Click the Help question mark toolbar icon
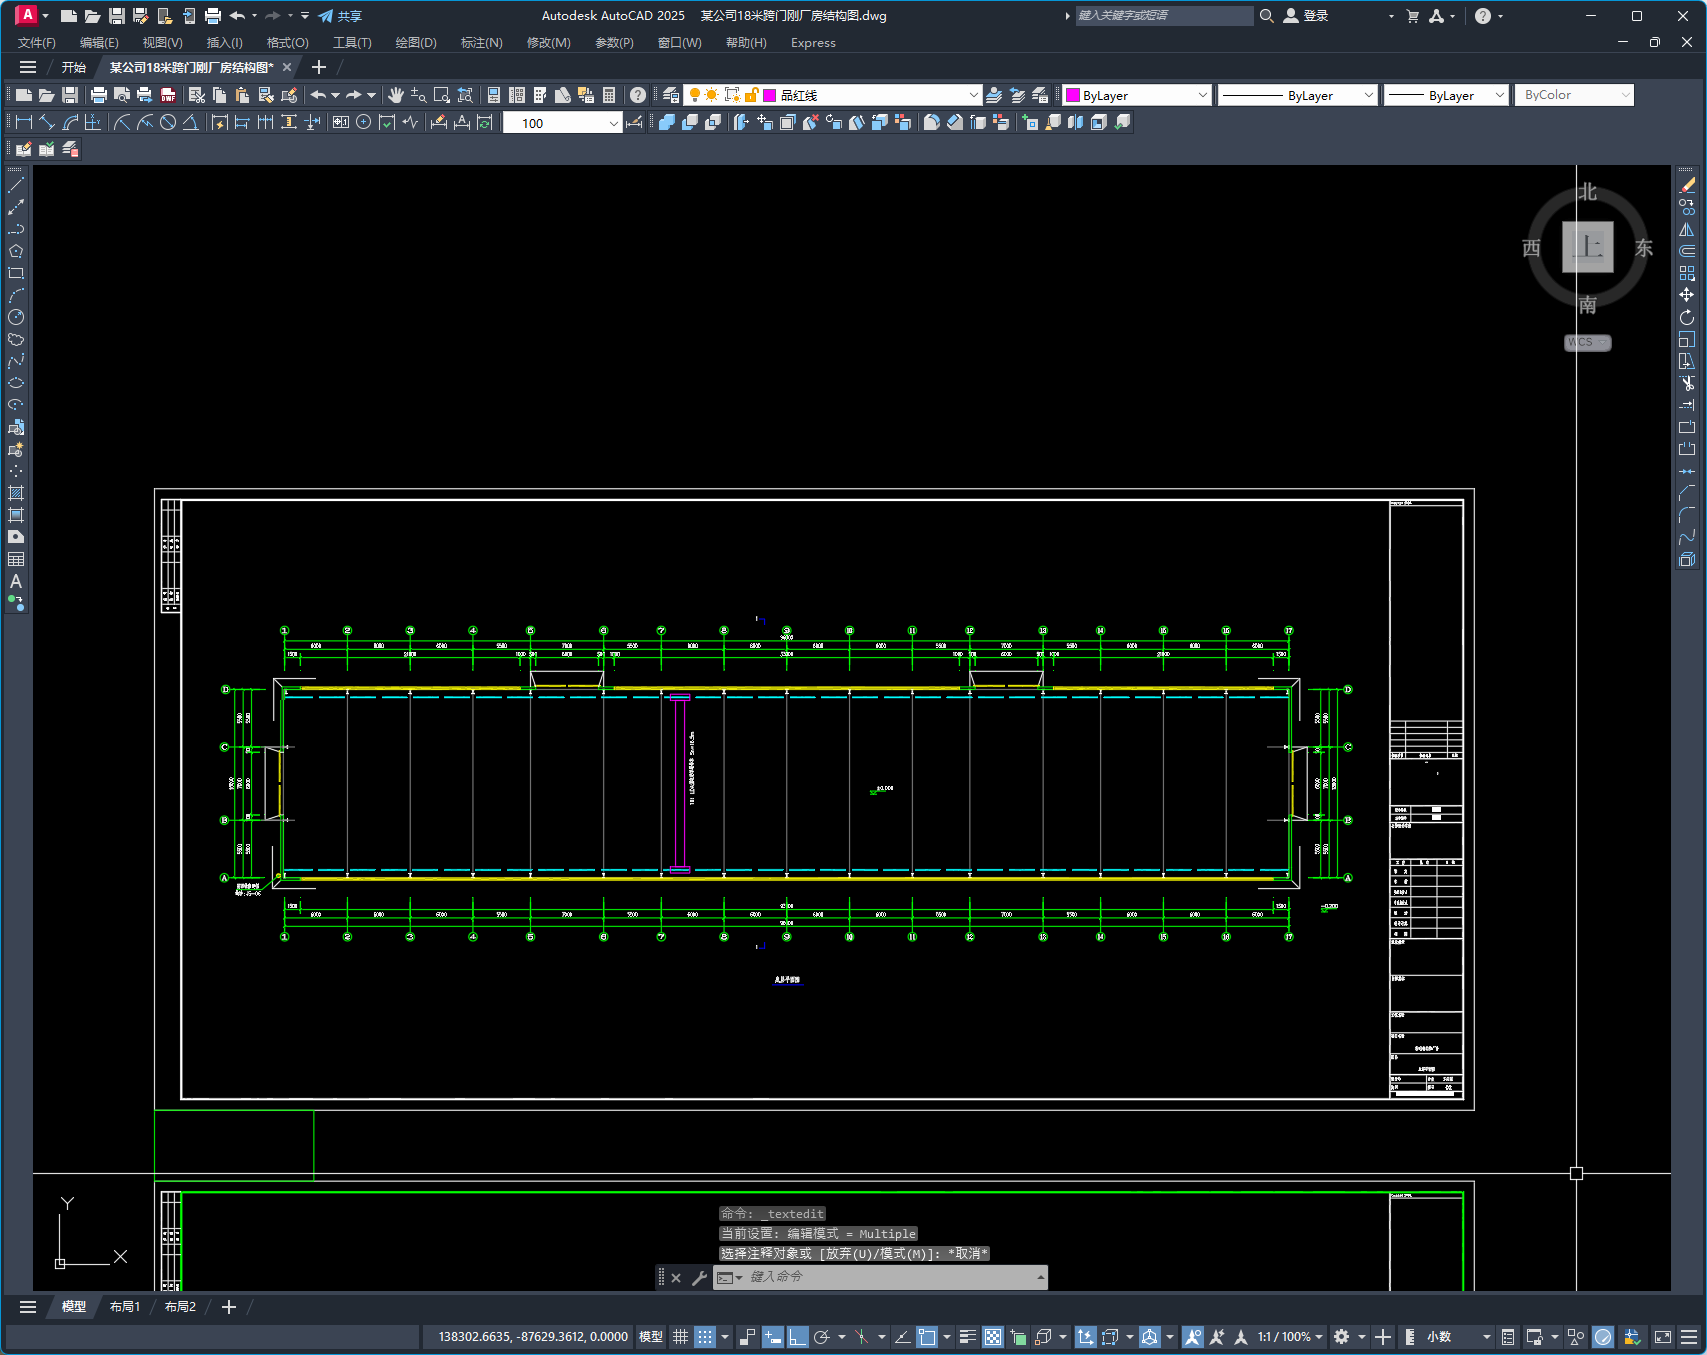Image resolution: width=1707 pixels, height=1355 pixels. pos(638,95)
